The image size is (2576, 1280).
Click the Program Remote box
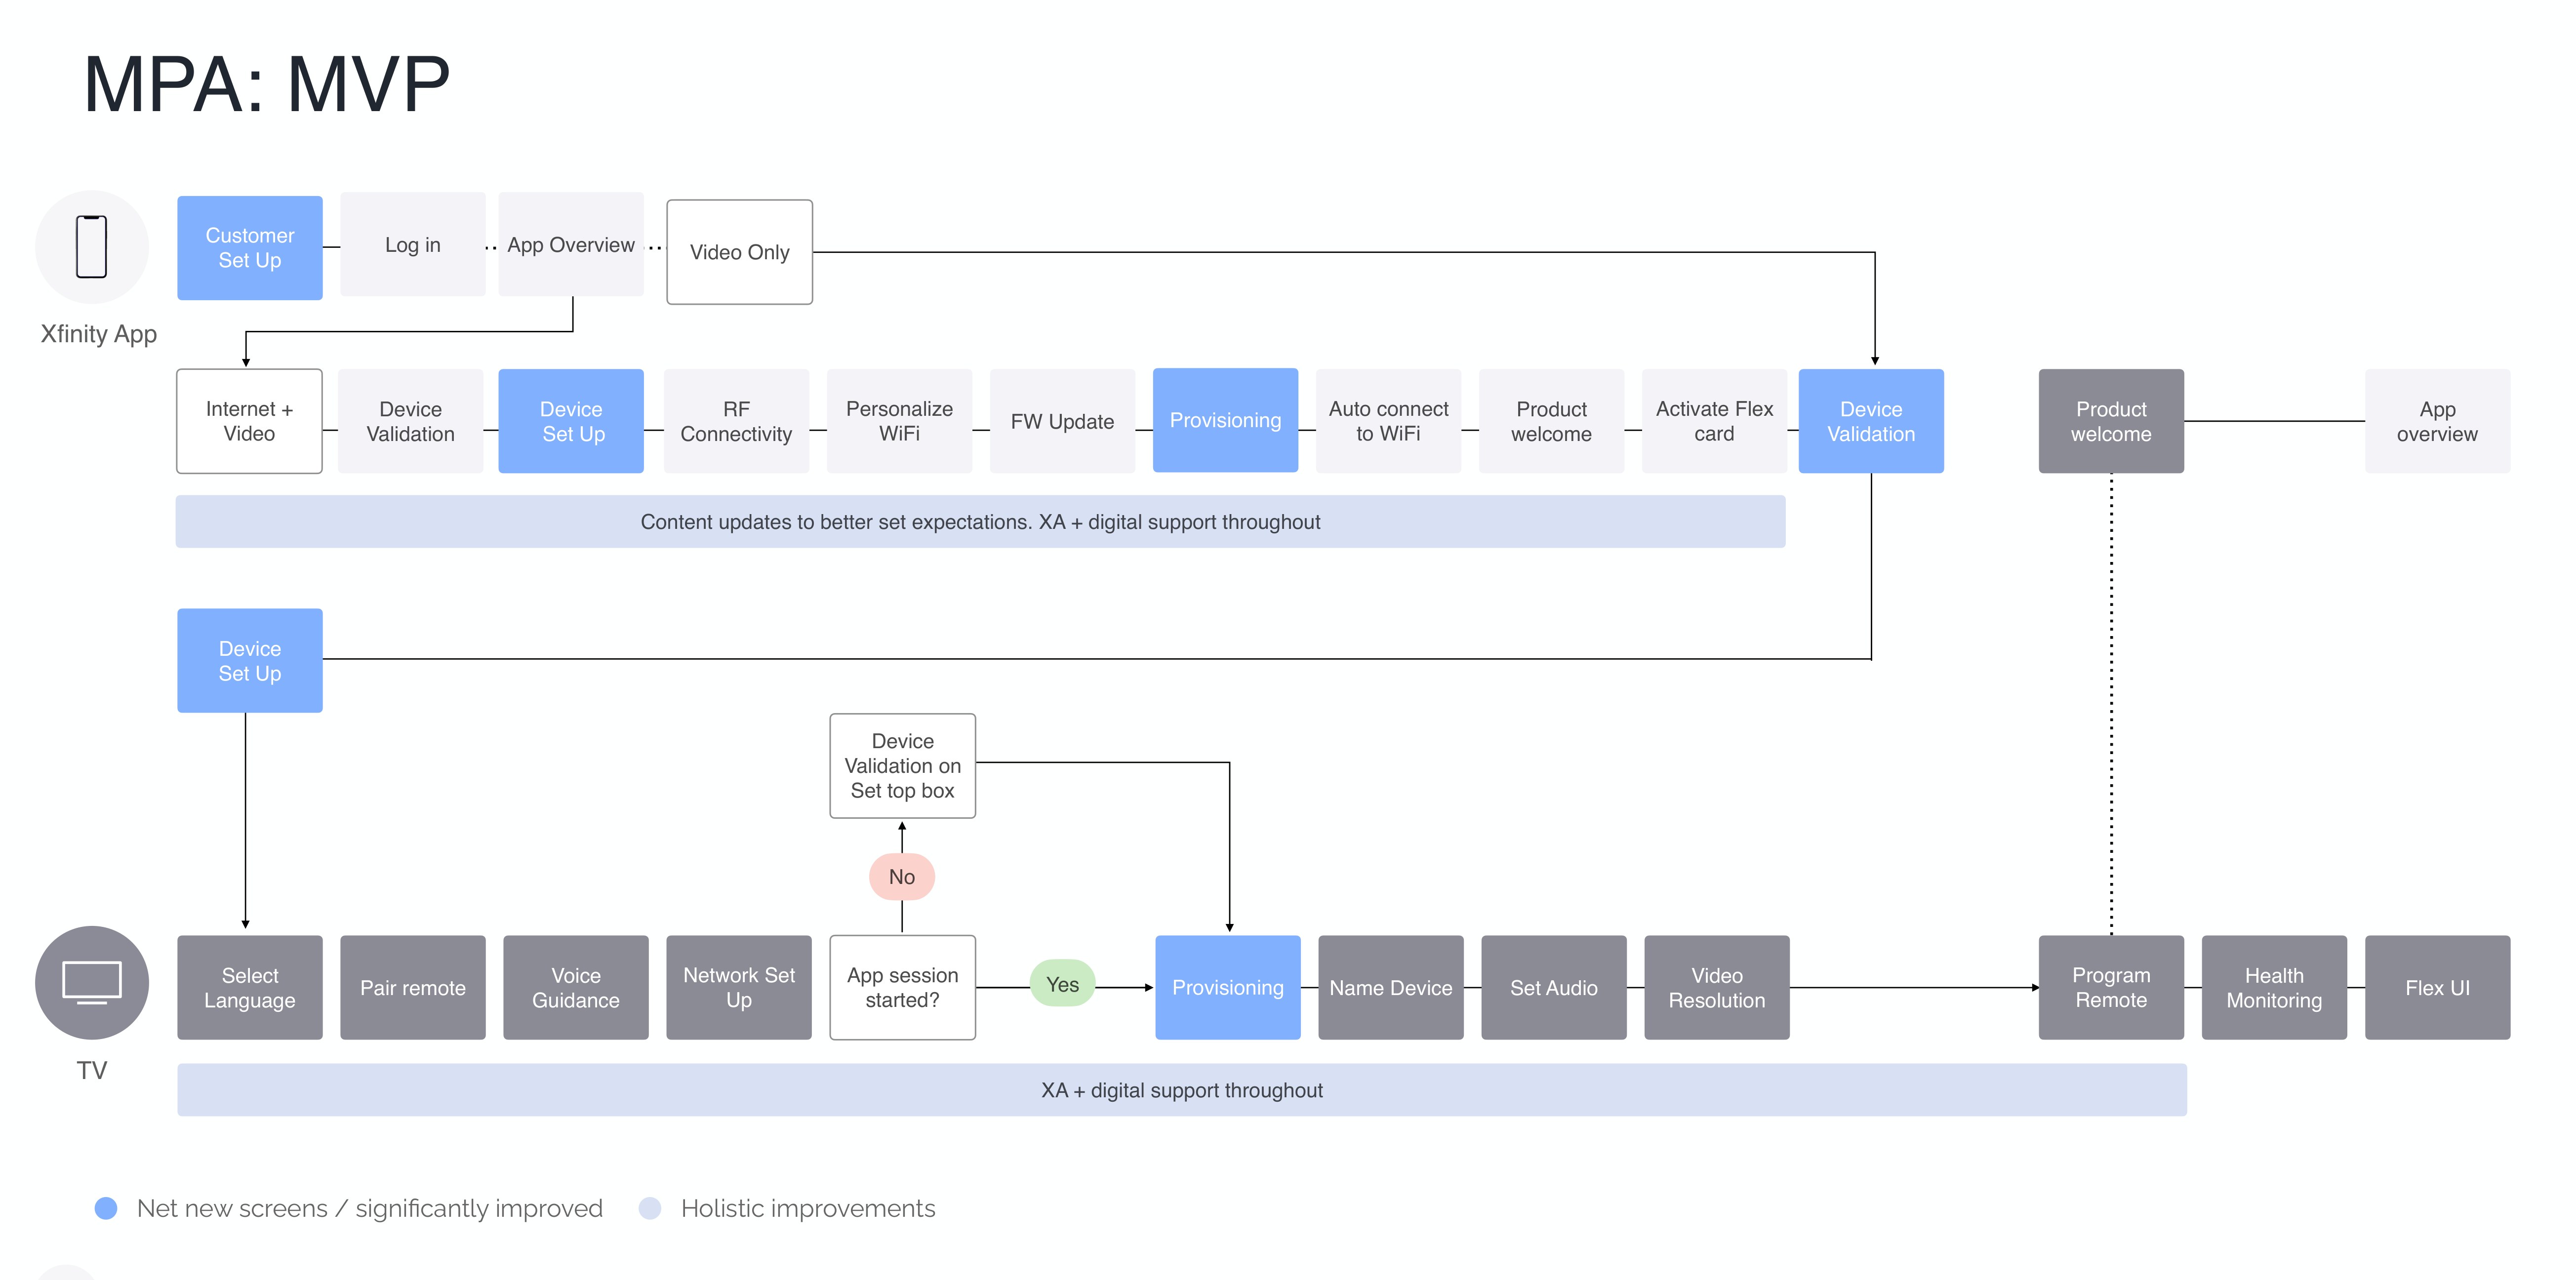pos(2112,987)
